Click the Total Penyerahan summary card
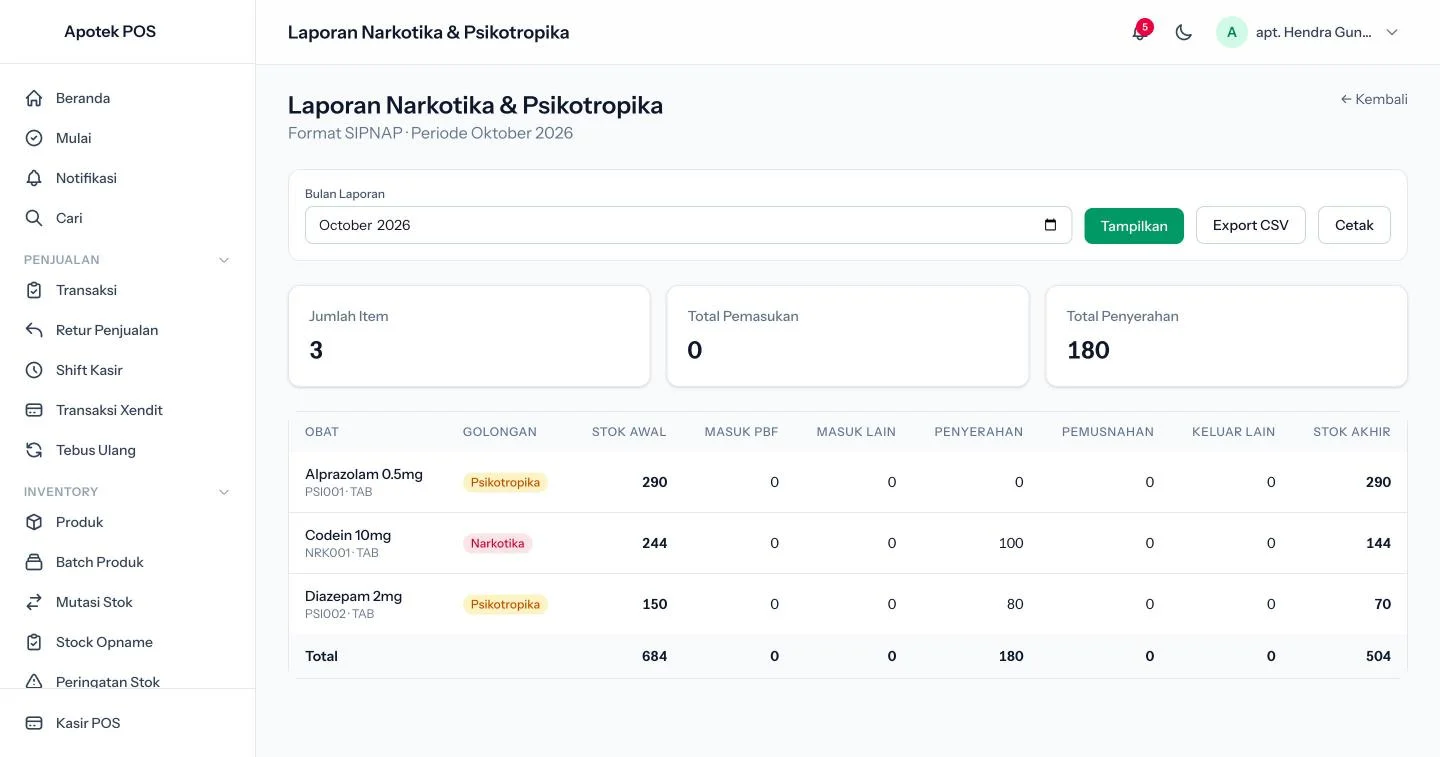Image resolution: width=1440 pixels, height=757 pixels. pyautogui.click(x=1226, y=336)
